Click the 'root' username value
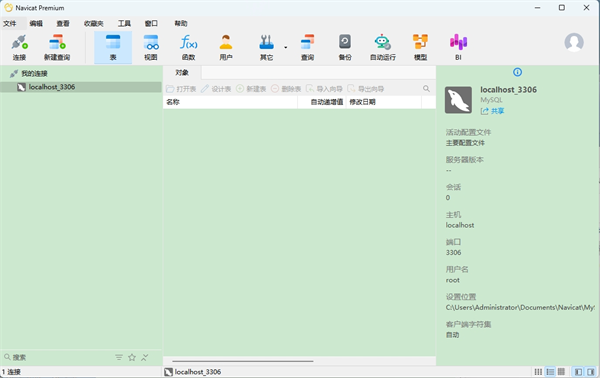The width and height of the screenshot is (600, 378). tap(452, 280)
